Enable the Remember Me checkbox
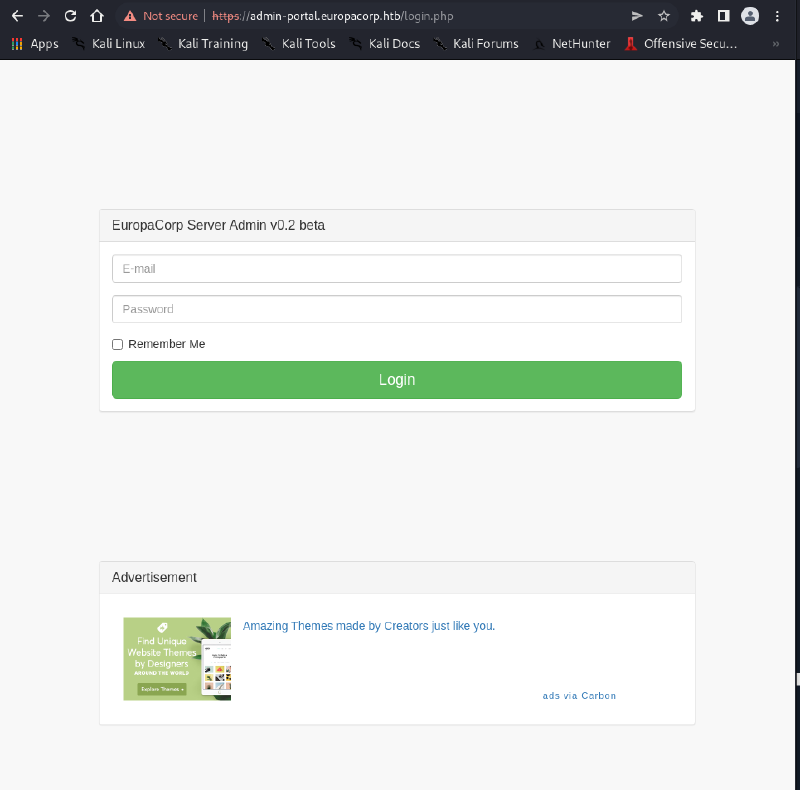The height and width of the screenshot is (790, 800). pyautogui.click(x=117, y=344)
